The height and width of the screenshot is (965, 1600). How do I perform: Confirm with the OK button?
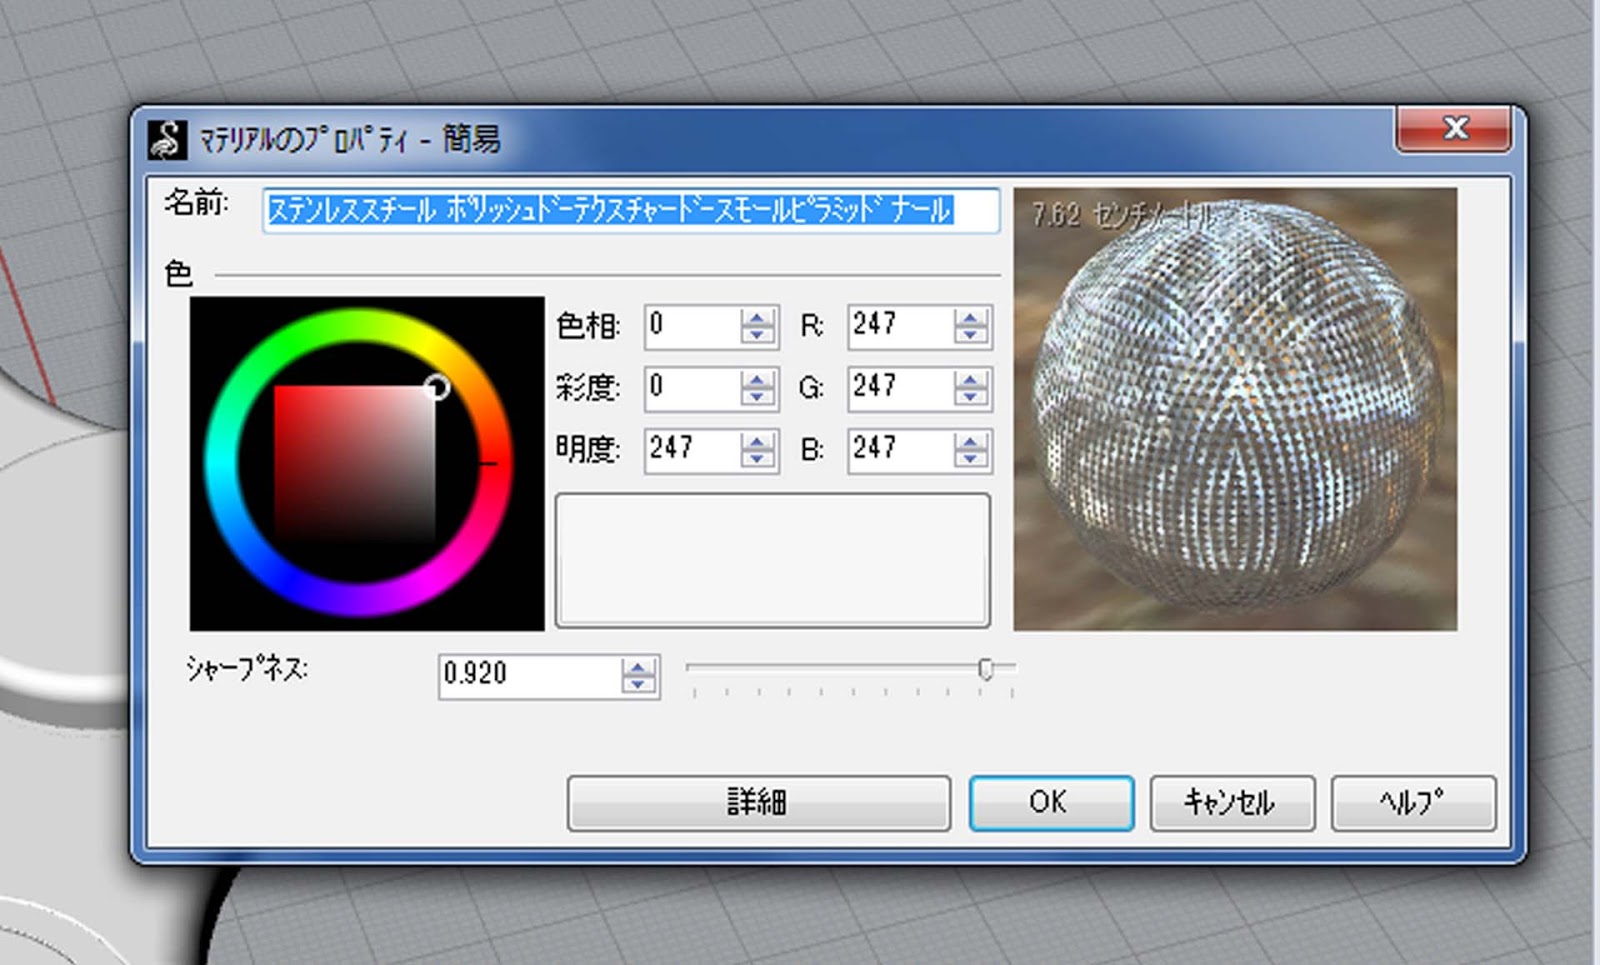click(x=1051, y=803)
